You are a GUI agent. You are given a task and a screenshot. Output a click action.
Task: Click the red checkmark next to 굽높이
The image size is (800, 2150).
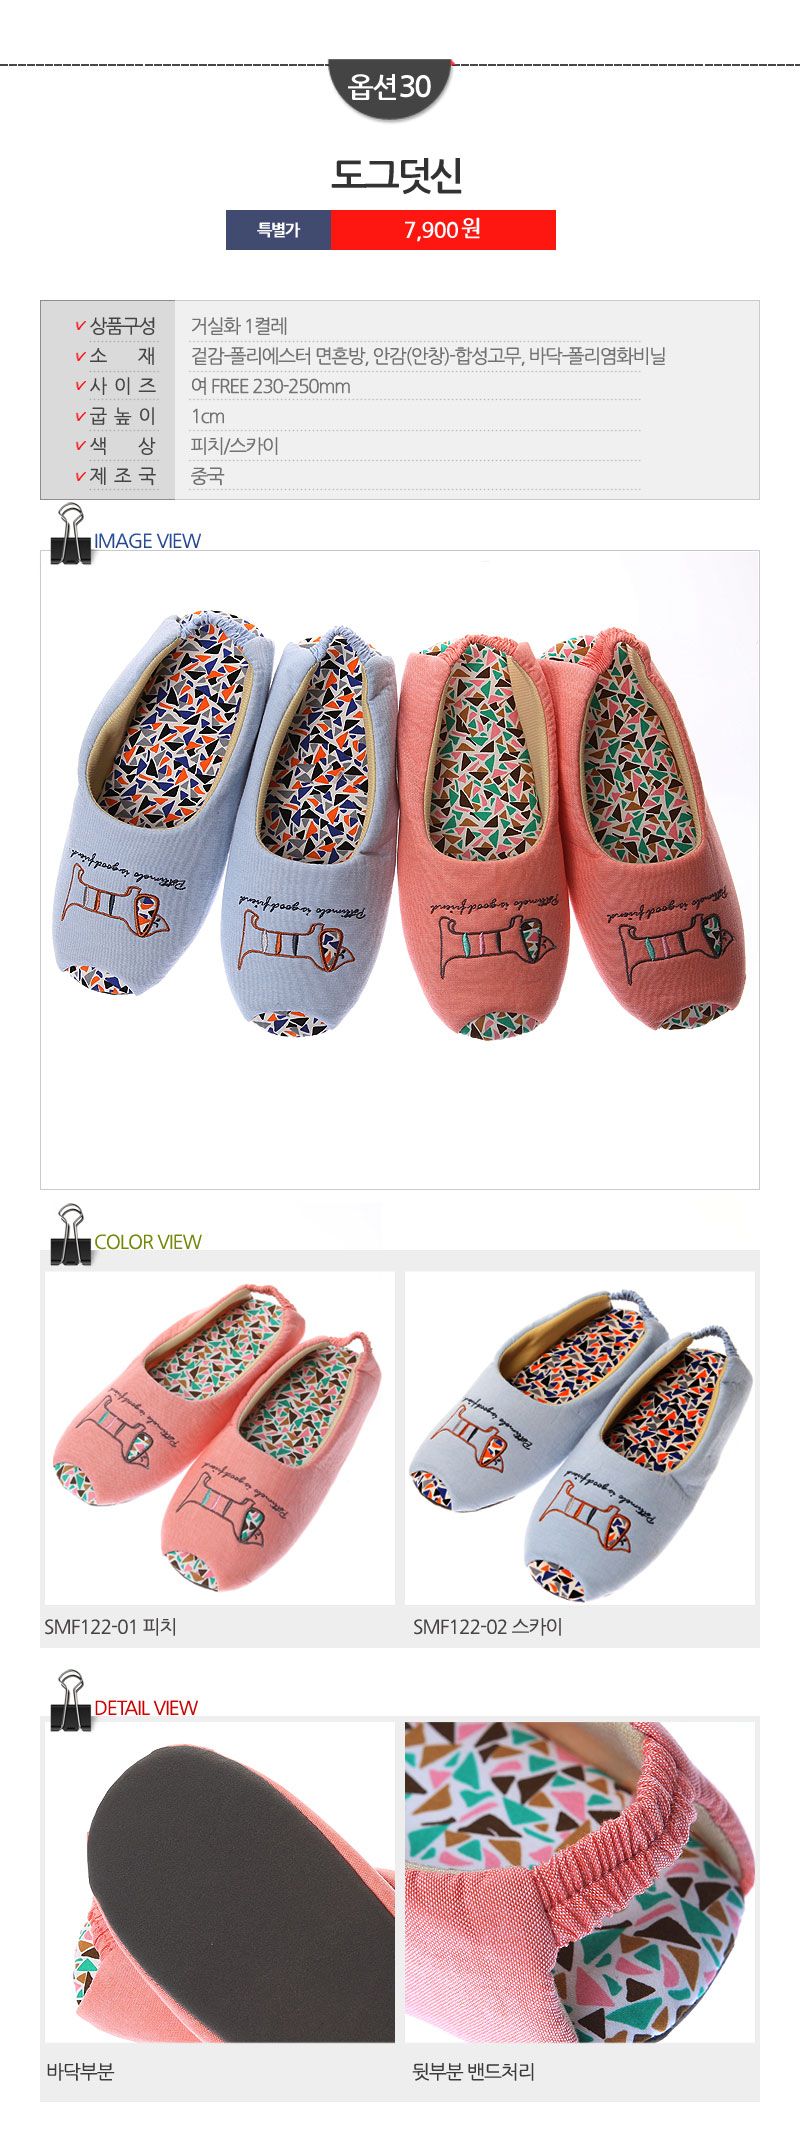[x=80, y=416]
